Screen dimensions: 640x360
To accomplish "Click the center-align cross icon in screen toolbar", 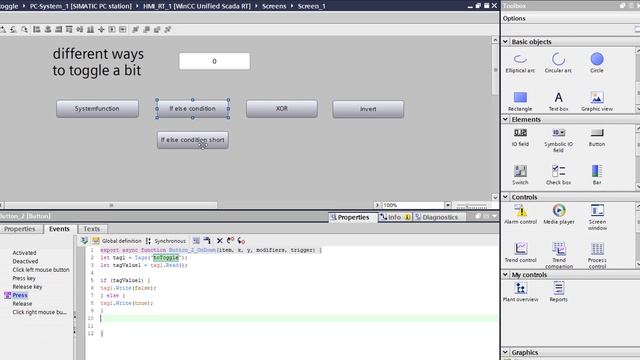I will (101, 29).
